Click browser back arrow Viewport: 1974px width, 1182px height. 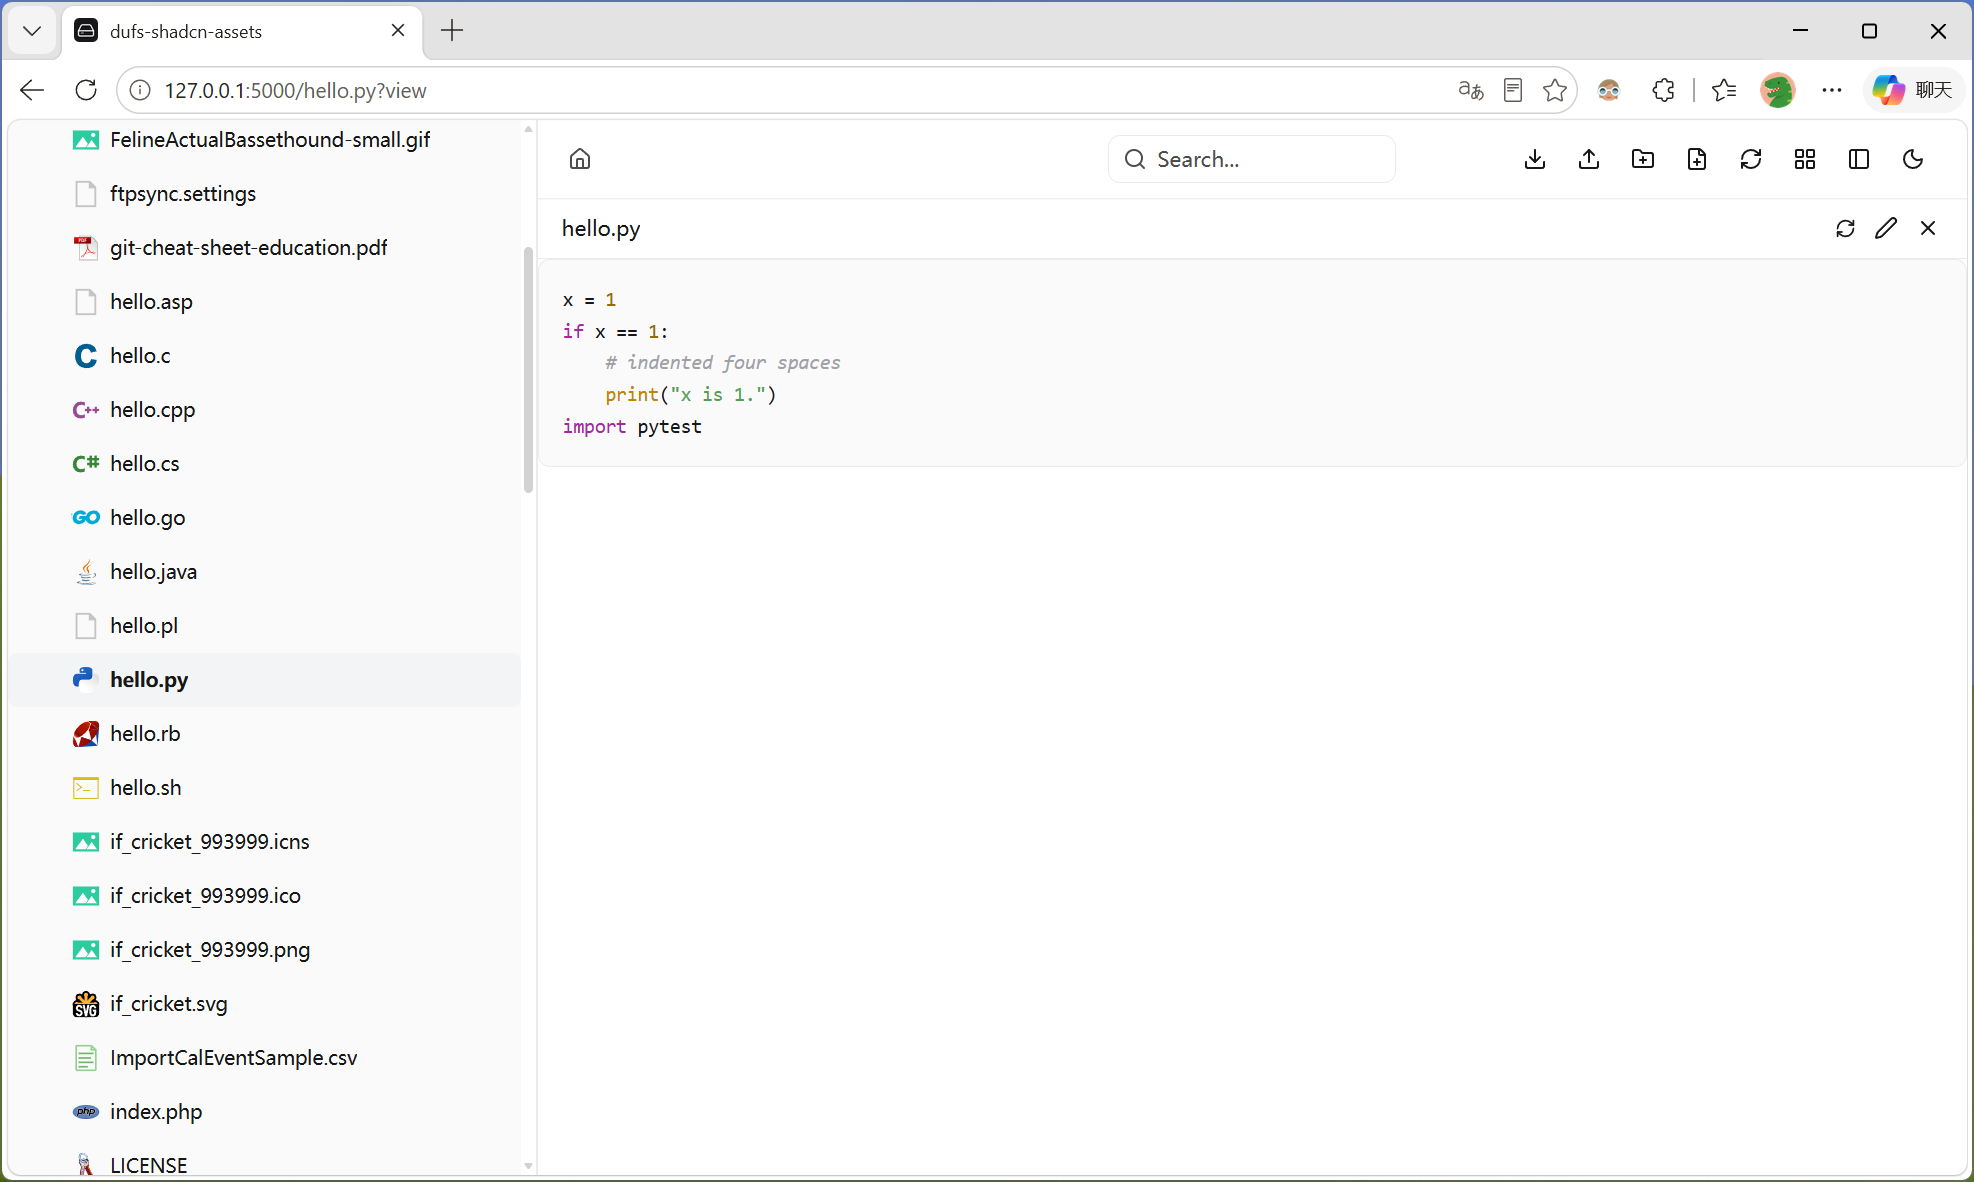(32, 90)
